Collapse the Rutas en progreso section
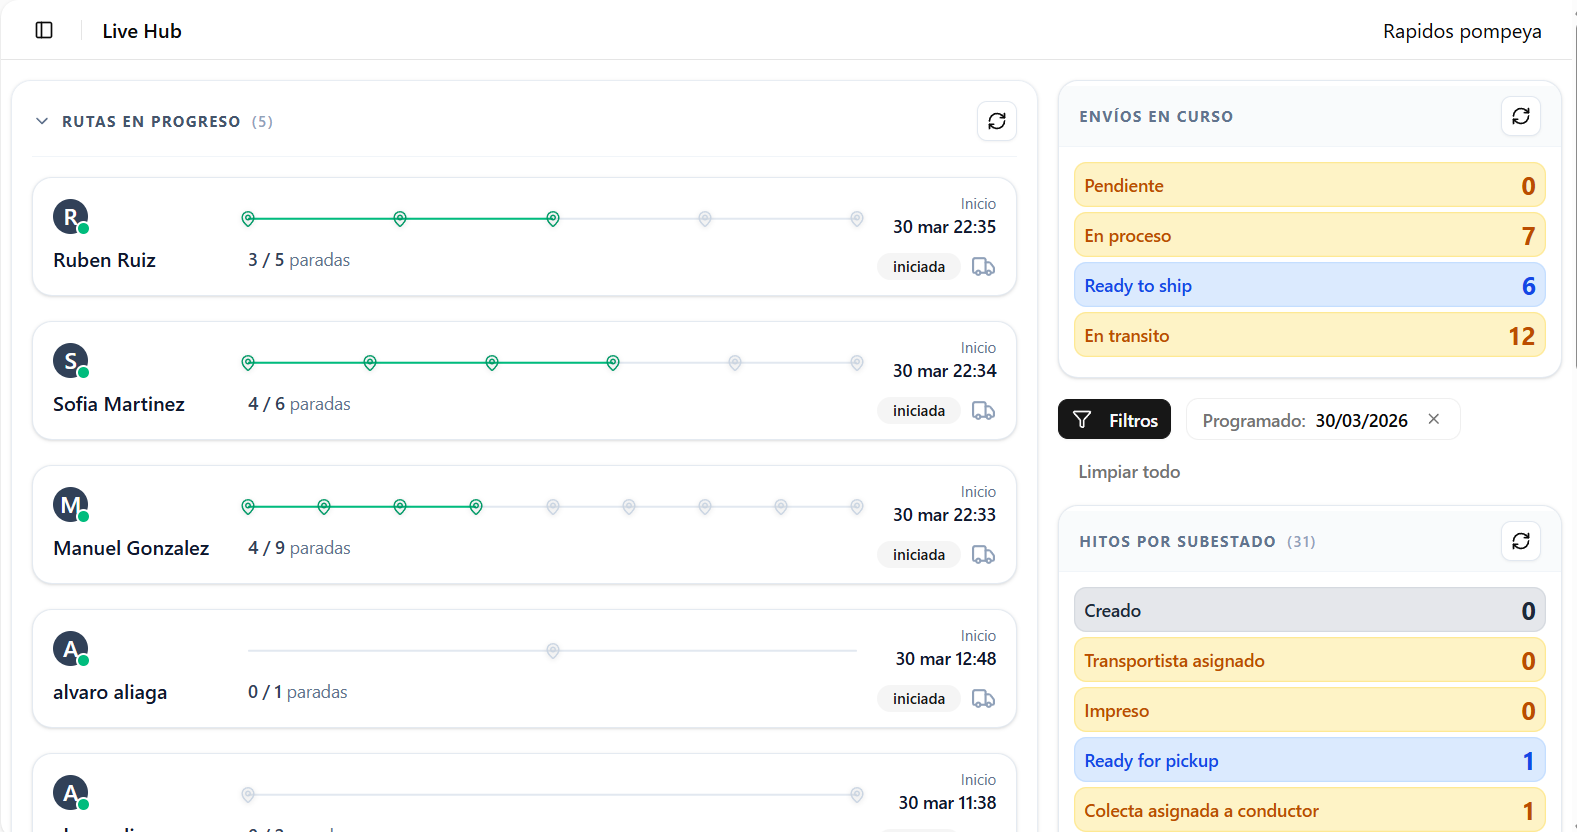This screenshot has height=832, width=1577. pos(42,121)
